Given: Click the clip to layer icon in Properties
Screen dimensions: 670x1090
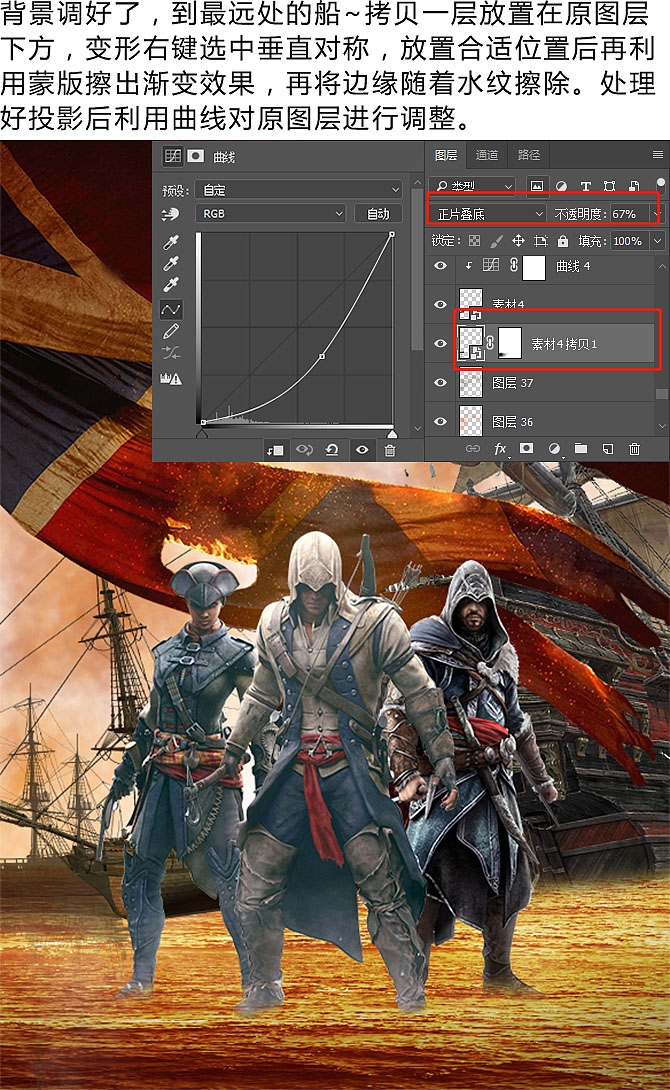Looking at the screenshot, I should 275,450.
